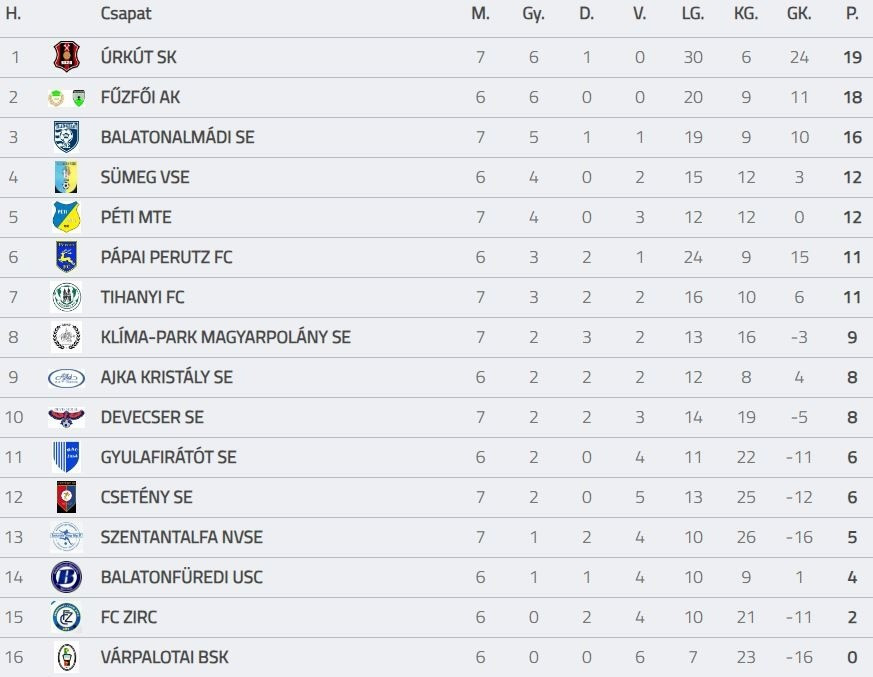Click the Tihanyi FC round emblem

coord(66,297)
